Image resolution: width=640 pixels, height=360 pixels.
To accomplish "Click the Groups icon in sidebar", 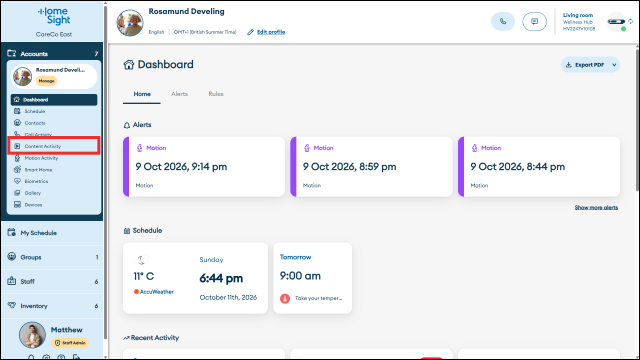I will 11,257.
